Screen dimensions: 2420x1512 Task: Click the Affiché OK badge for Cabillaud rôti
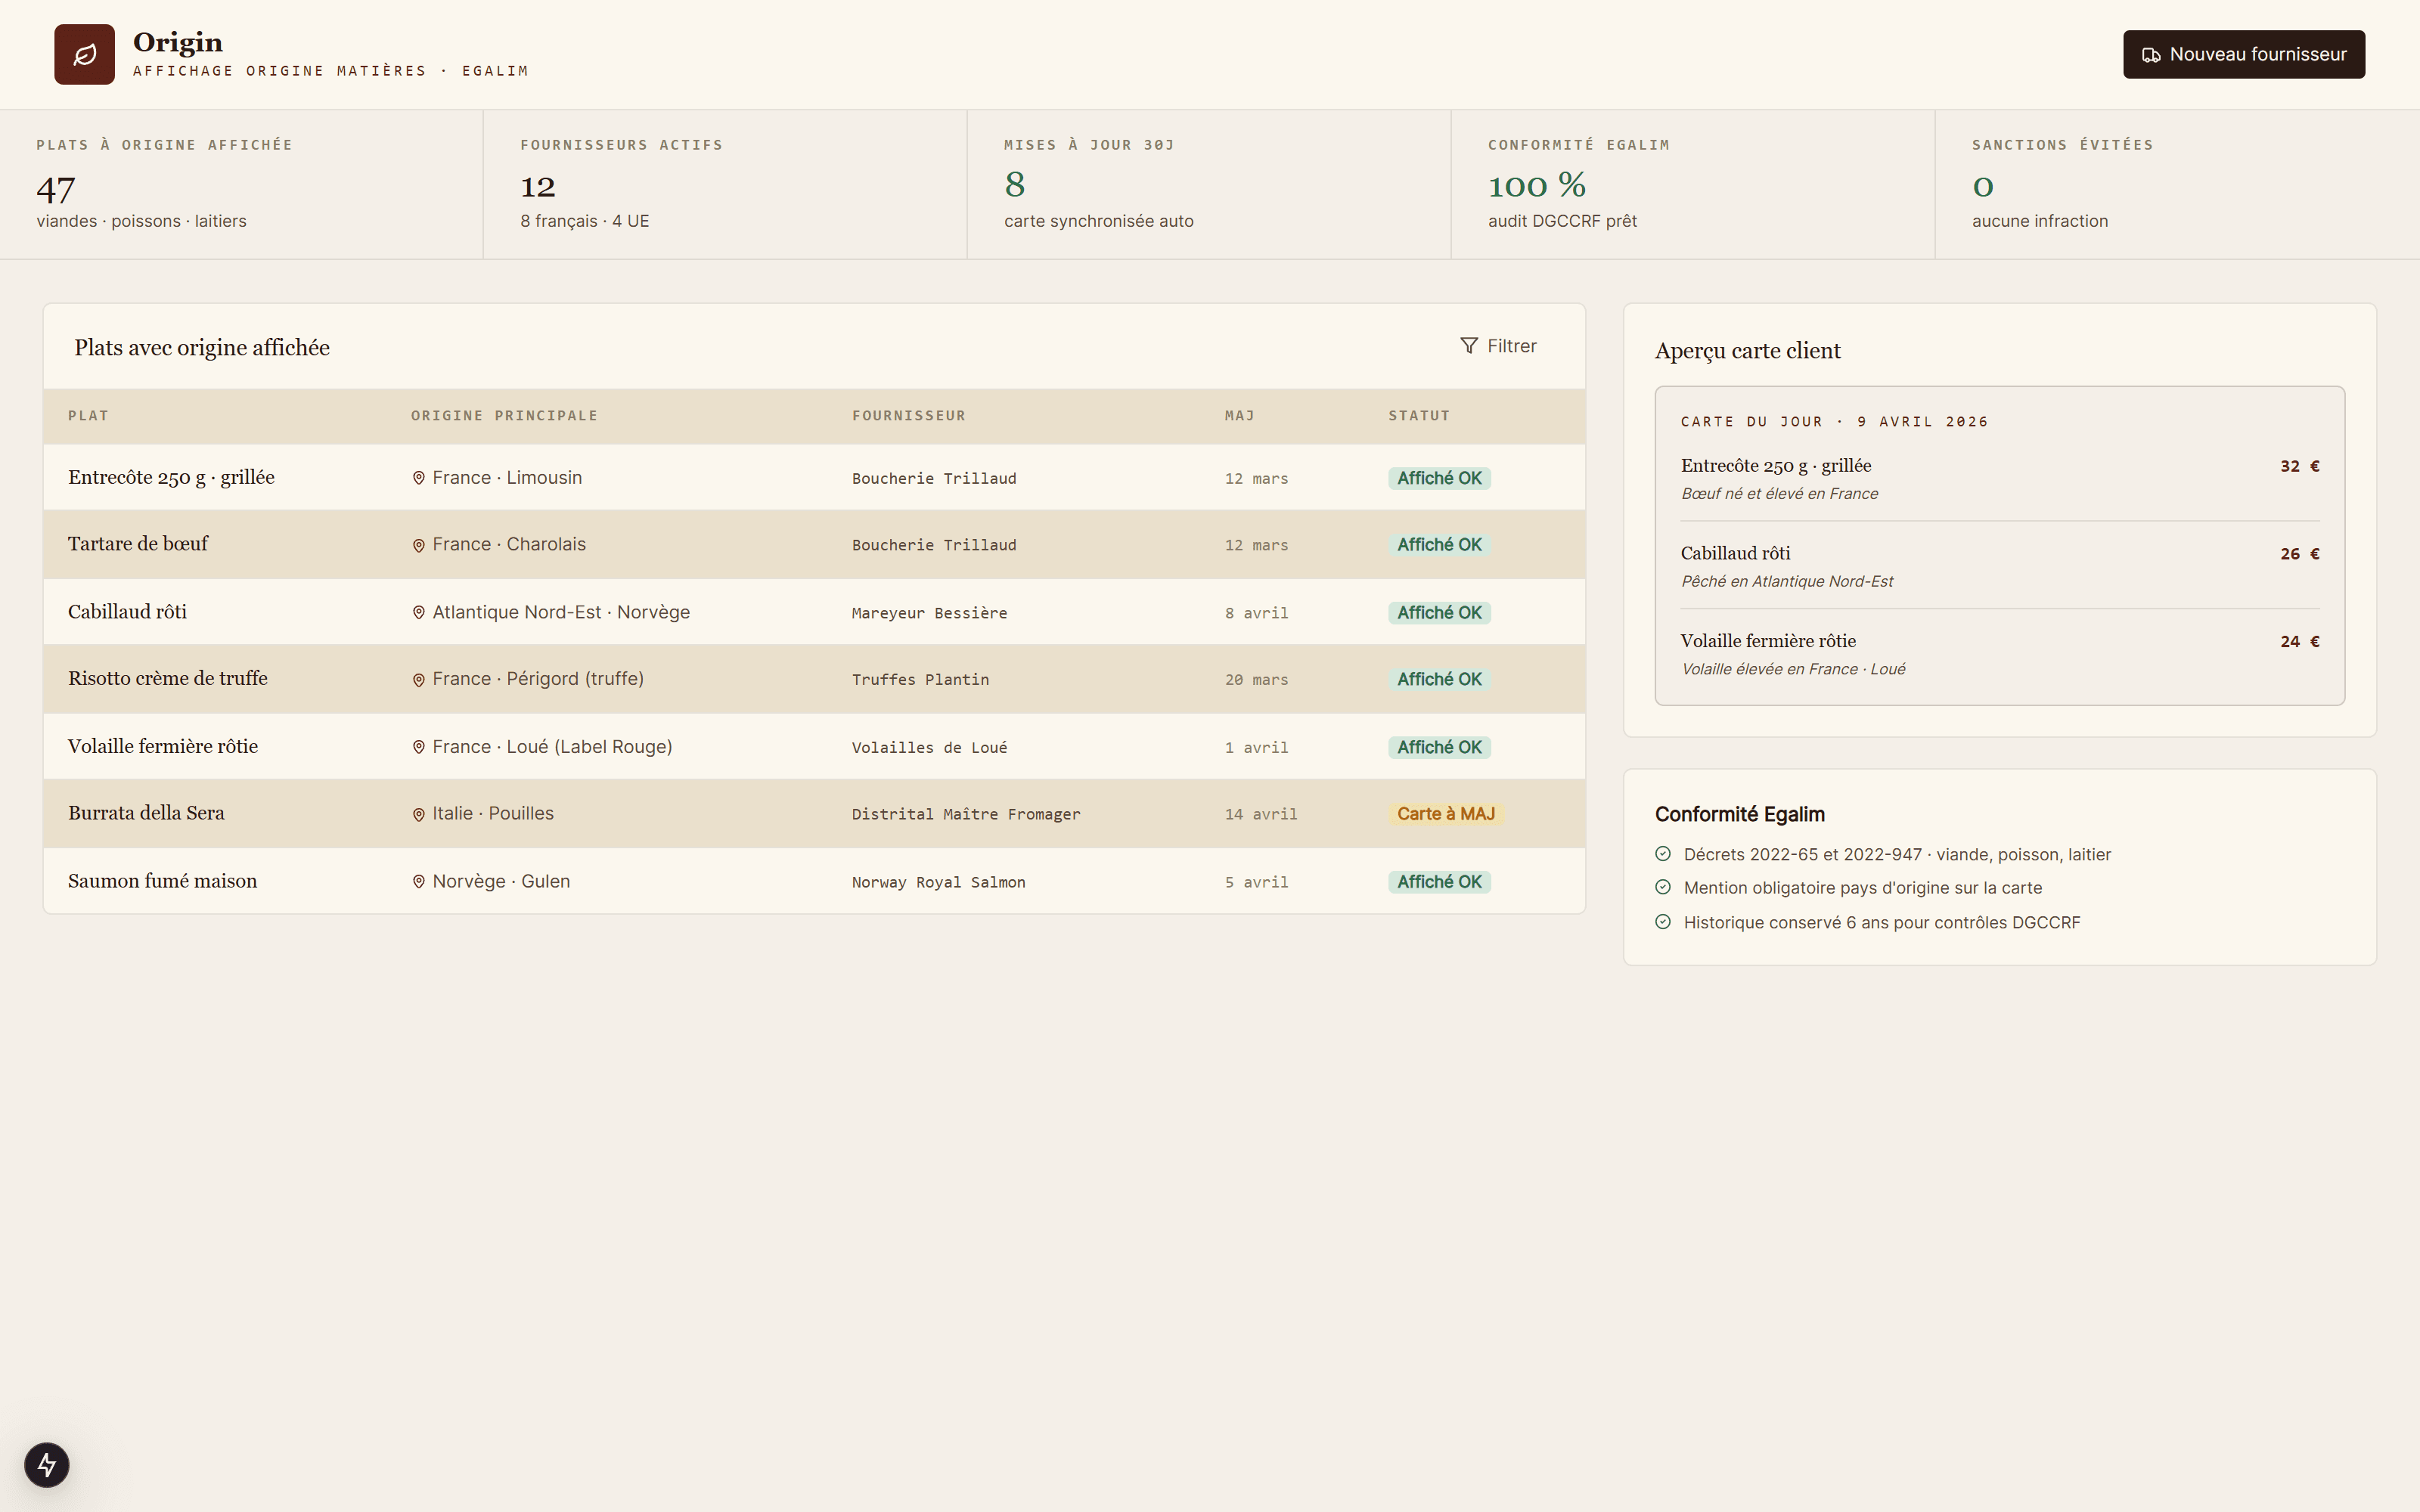[x=1439, y=613]
